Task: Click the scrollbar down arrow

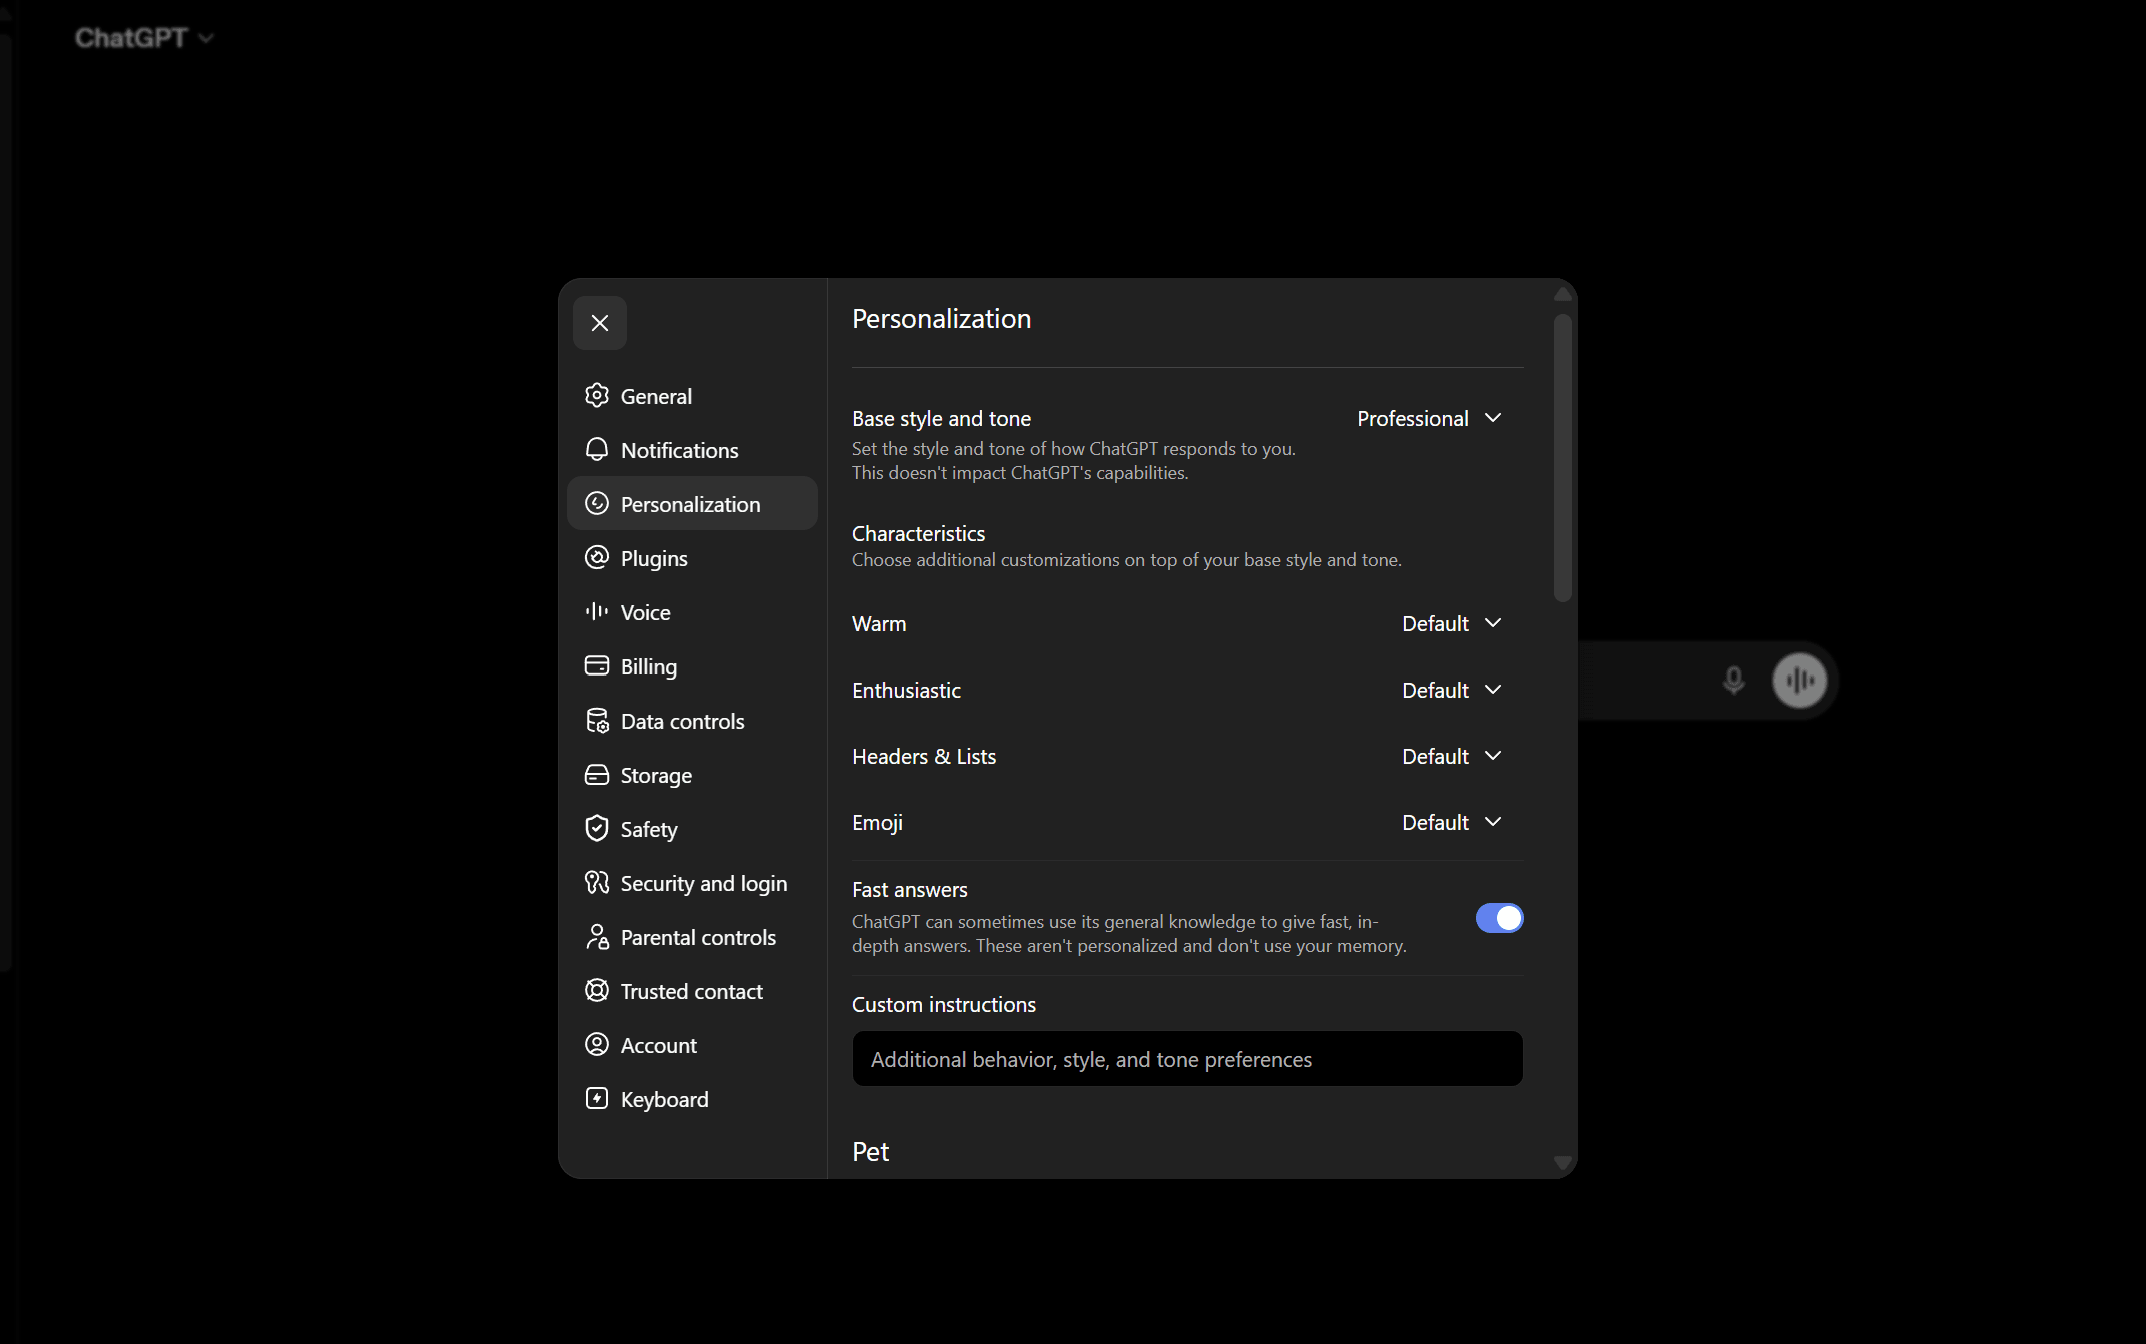Action: tap(1563, 1163)
